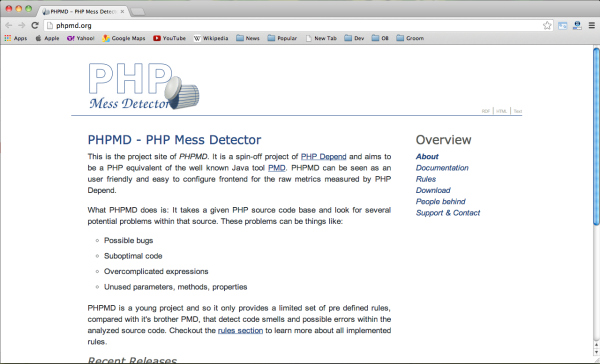Screen dimensions: 600x364
Task: Expand the News bookmarks folder
Action: [248, 38]
